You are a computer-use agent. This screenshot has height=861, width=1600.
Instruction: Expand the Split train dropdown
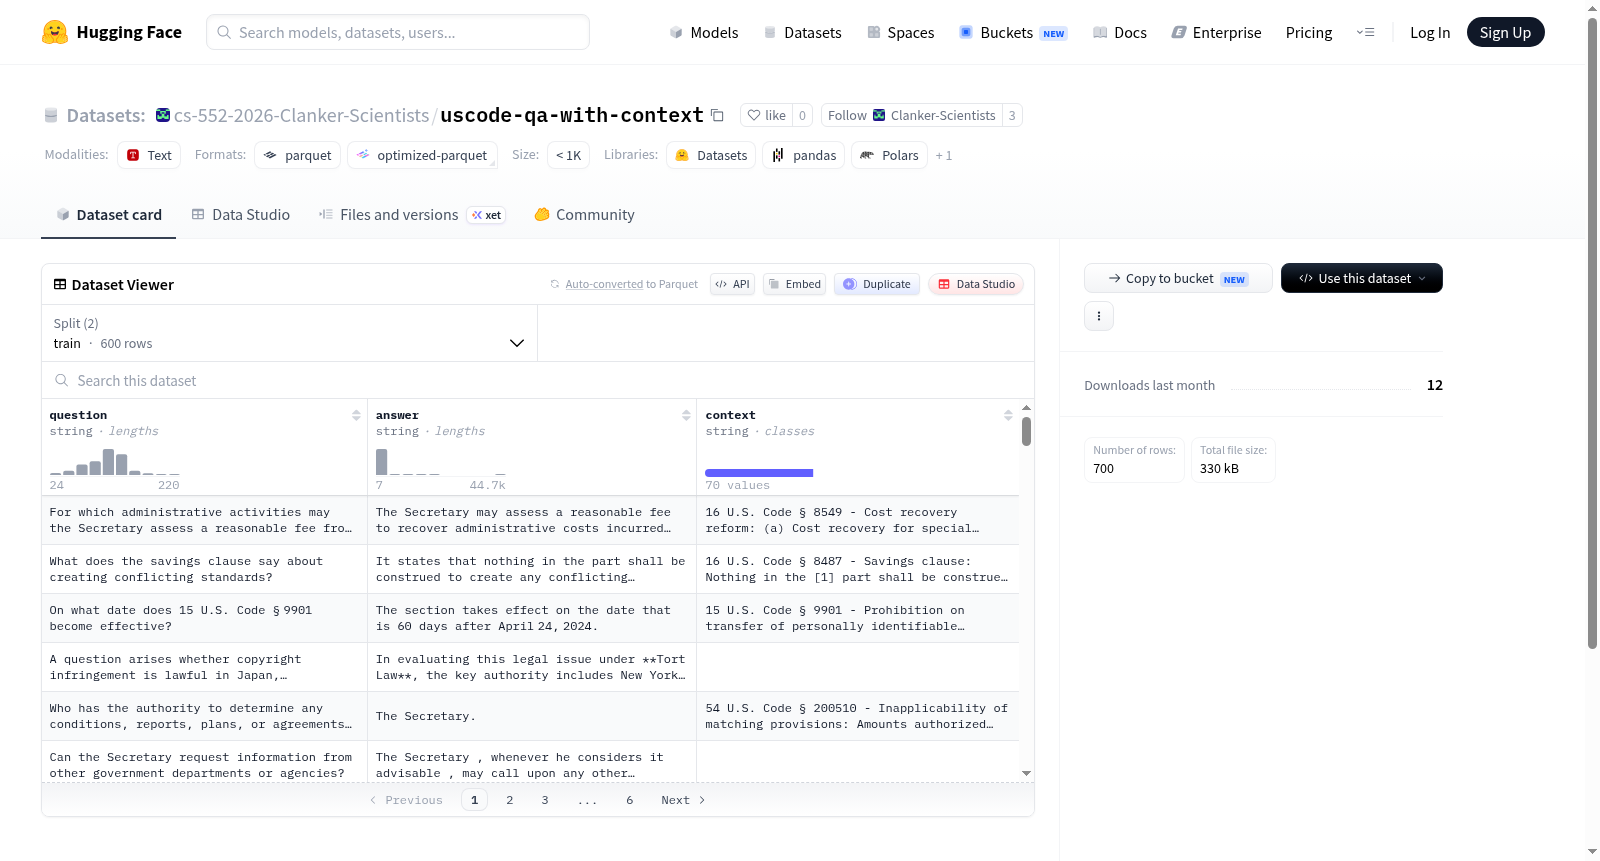[x=289, y=333]
